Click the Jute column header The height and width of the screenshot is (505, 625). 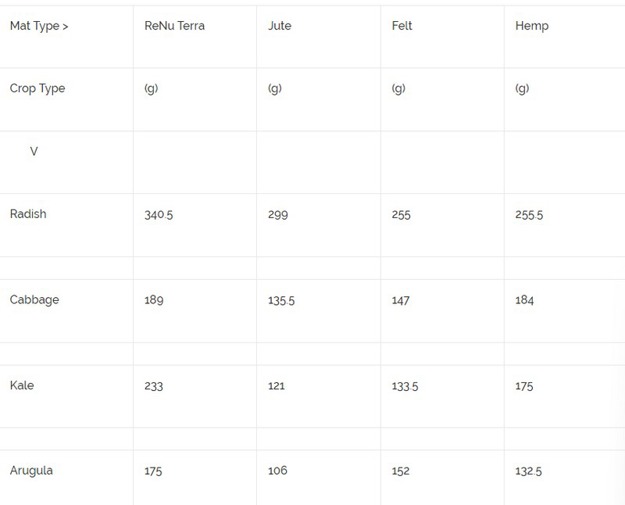pos(280,26)
